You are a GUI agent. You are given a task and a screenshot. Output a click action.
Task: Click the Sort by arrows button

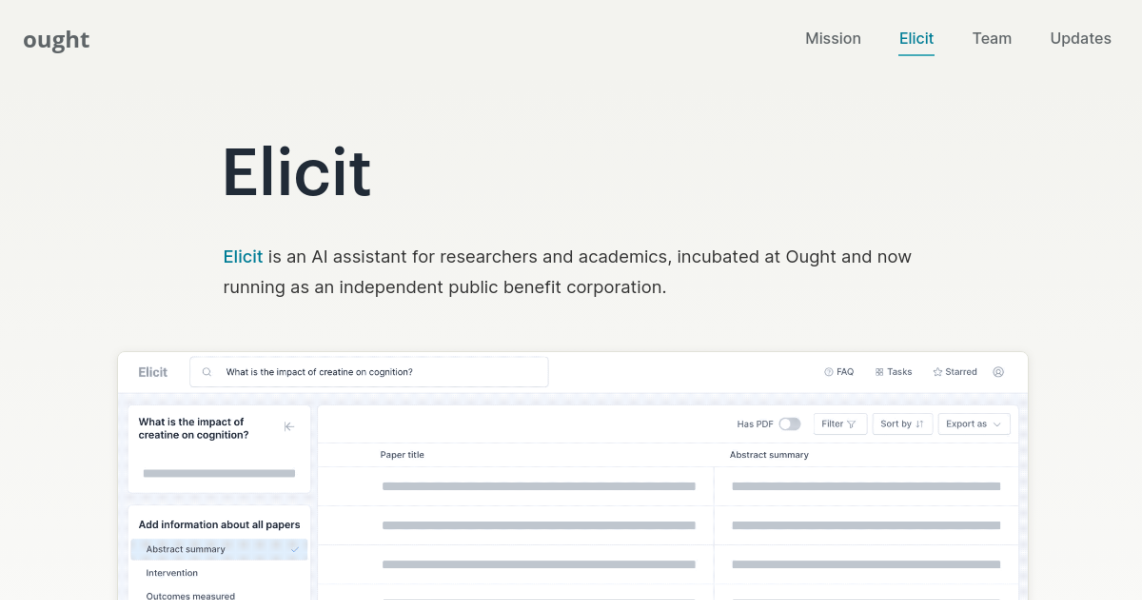[x=902, y=424]
